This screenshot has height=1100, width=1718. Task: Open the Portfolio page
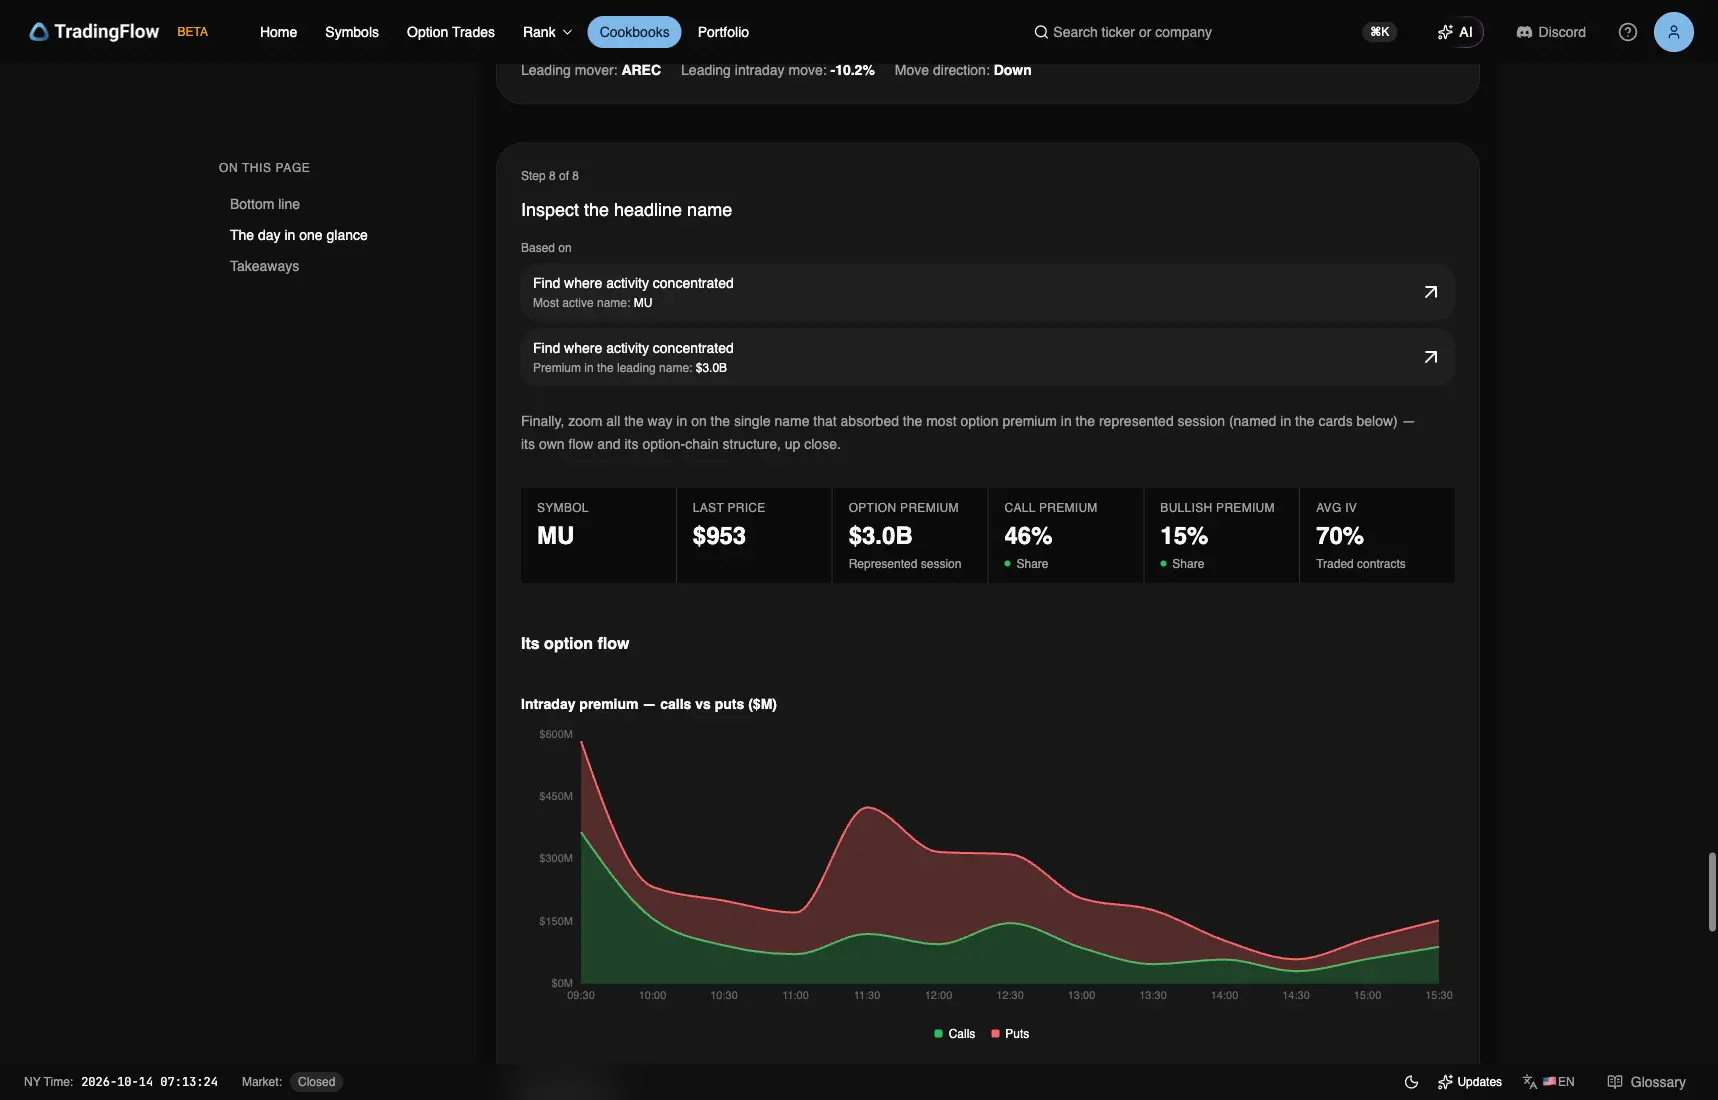click(723, 32)
